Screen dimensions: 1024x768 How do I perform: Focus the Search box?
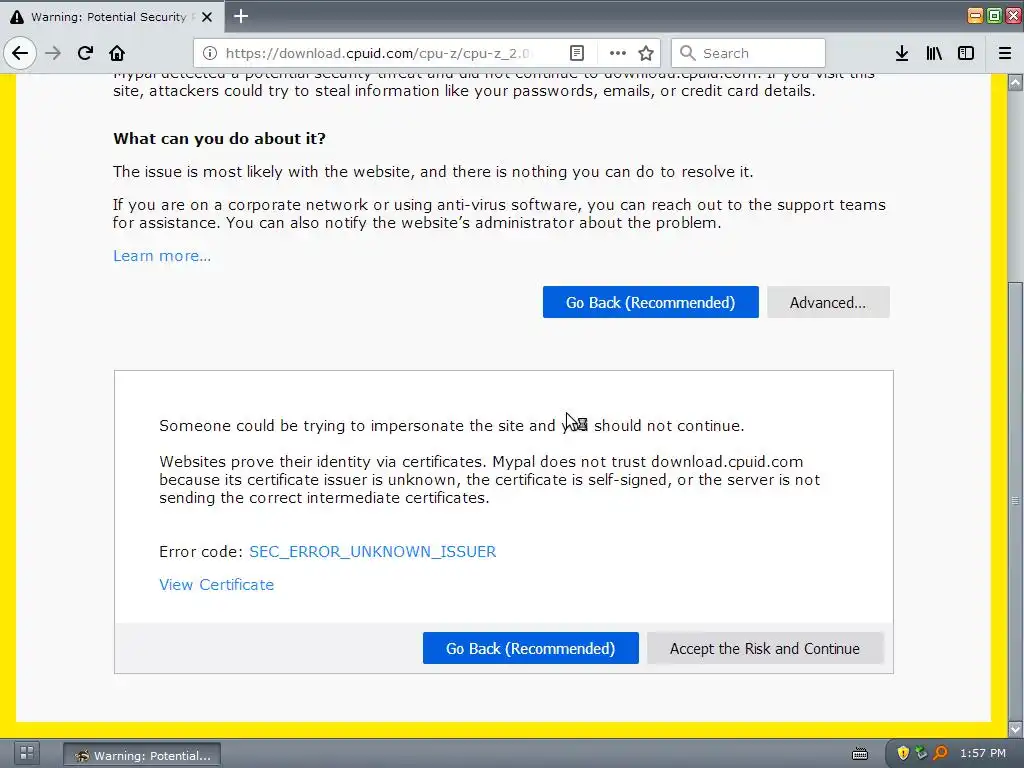pos(748,53)
